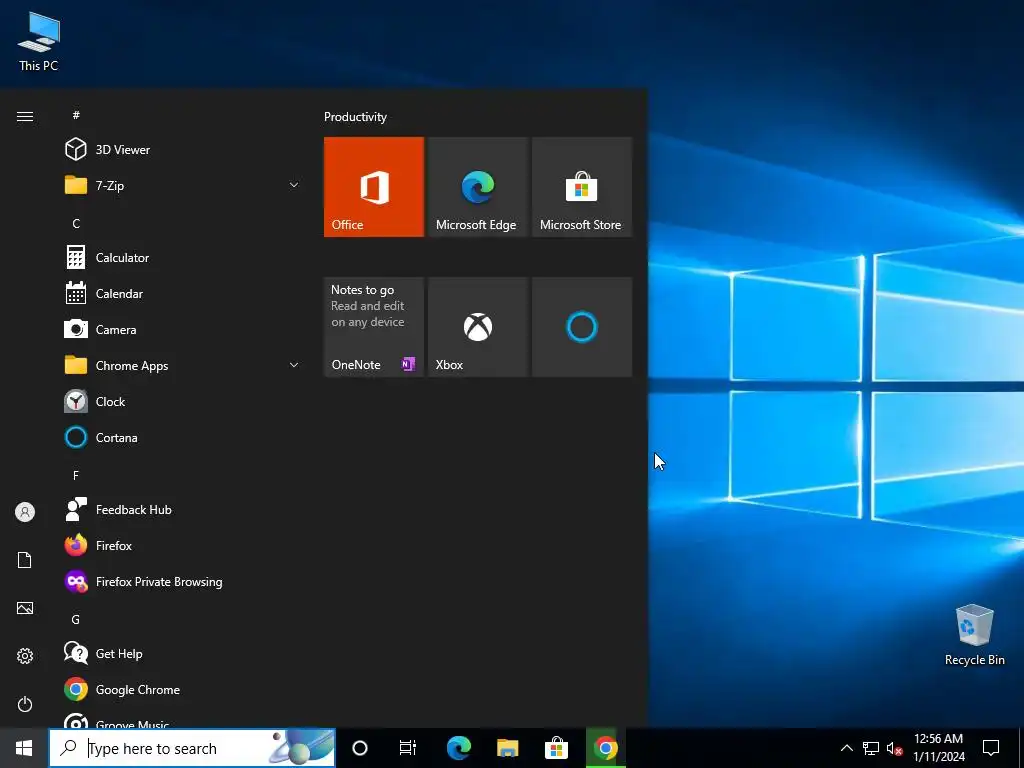Open File Explorer from the taskbar
This screenshot has width=1024, height=768.
point(507,748)
